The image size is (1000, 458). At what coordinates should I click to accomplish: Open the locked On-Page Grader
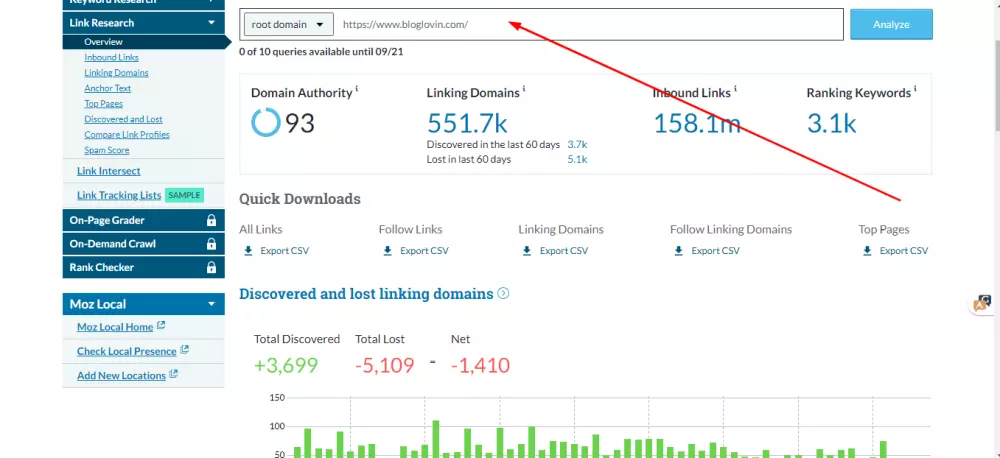143,220
